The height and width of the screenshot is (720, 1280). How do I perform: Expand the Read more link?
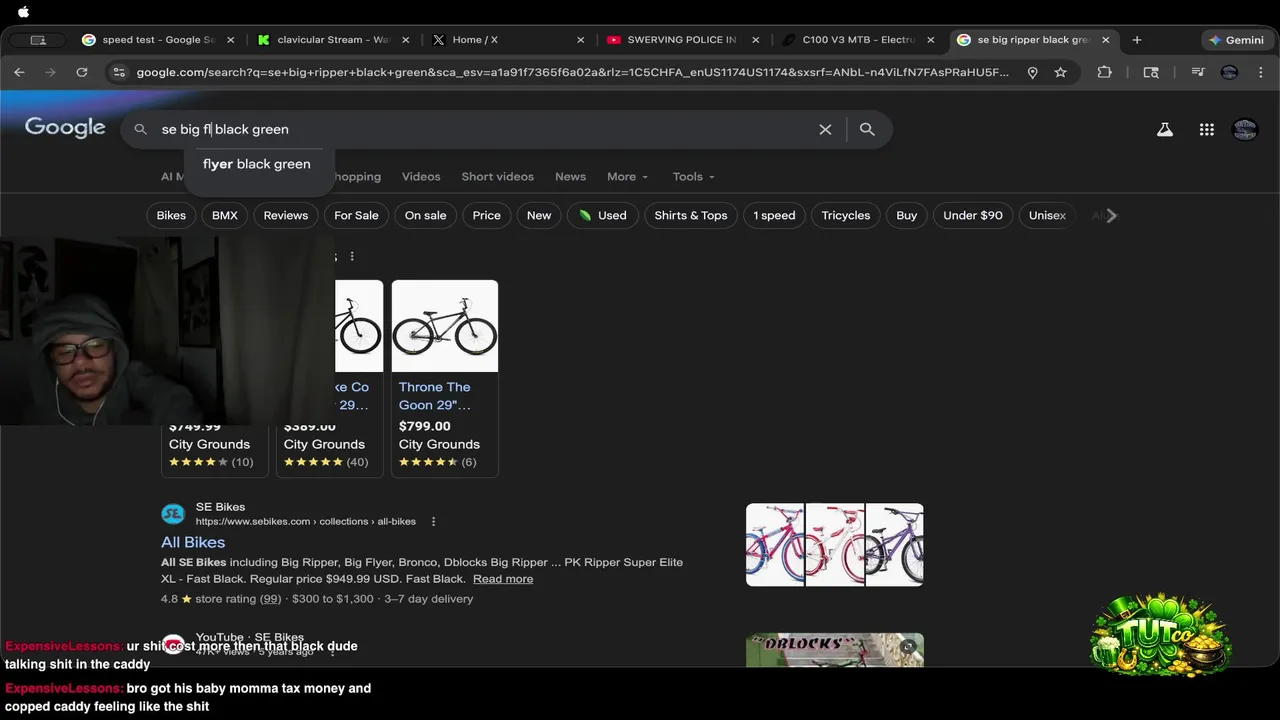tap(503, 579)
